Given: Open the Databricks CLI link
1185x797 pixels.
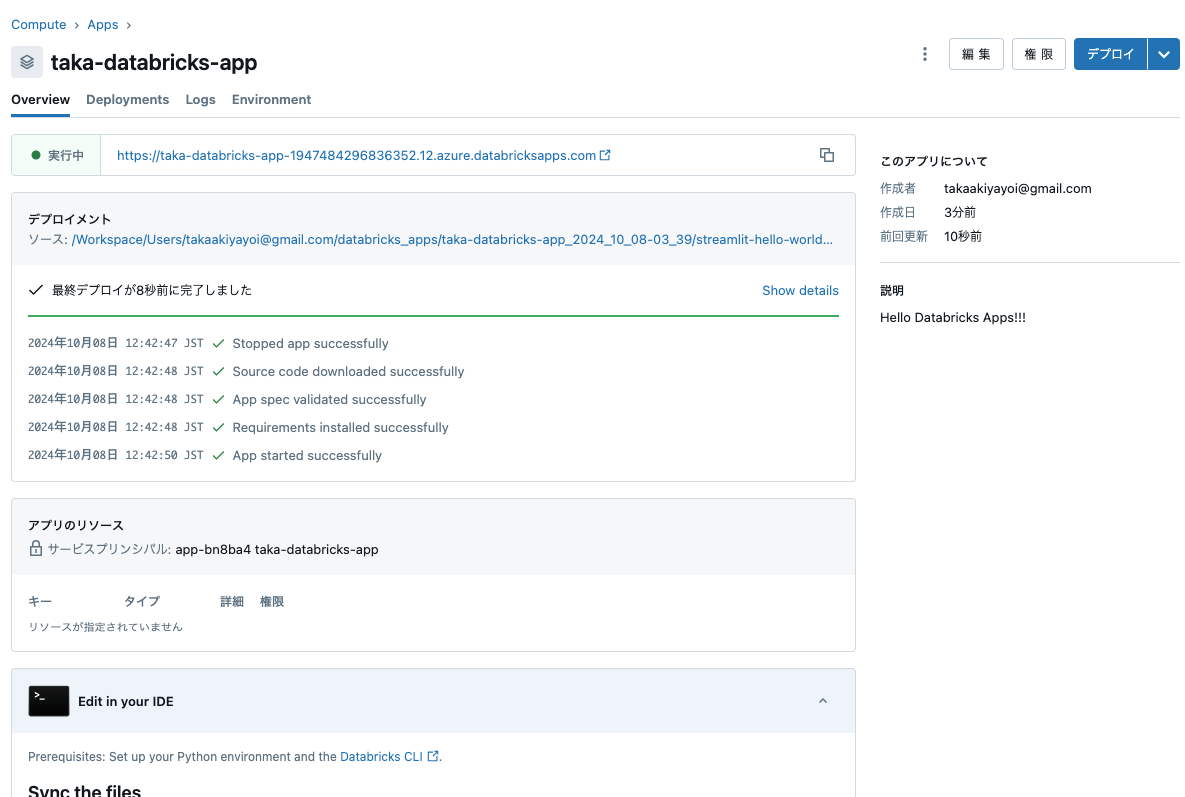Looking at the screenshot, I should pos(381,756).
